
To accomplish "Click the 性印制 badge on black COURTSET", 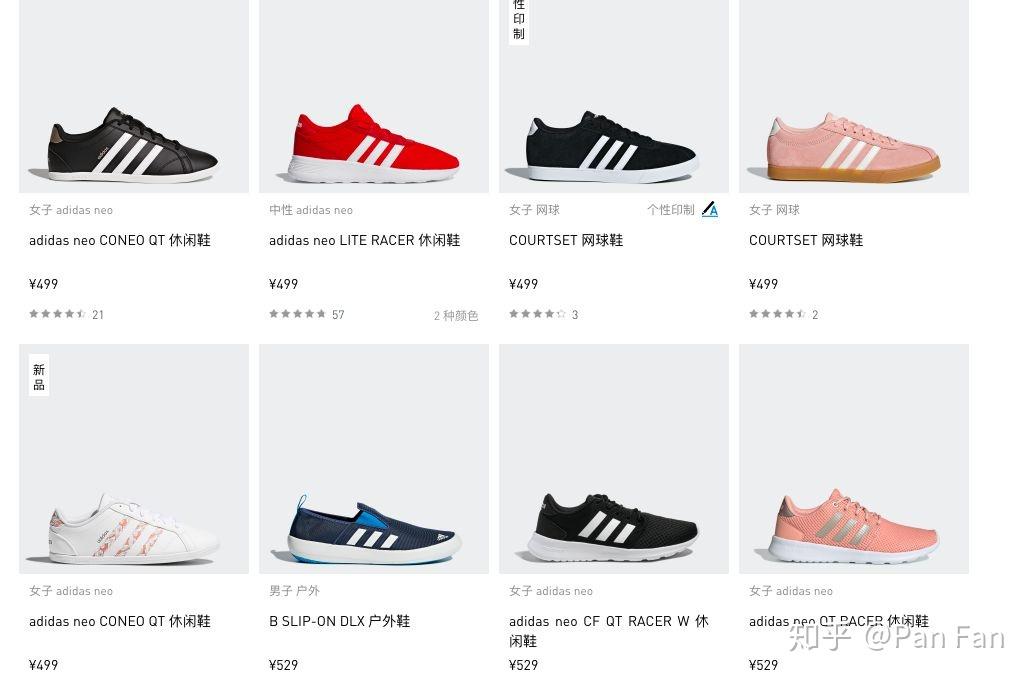I will click(x=519, y=21).
